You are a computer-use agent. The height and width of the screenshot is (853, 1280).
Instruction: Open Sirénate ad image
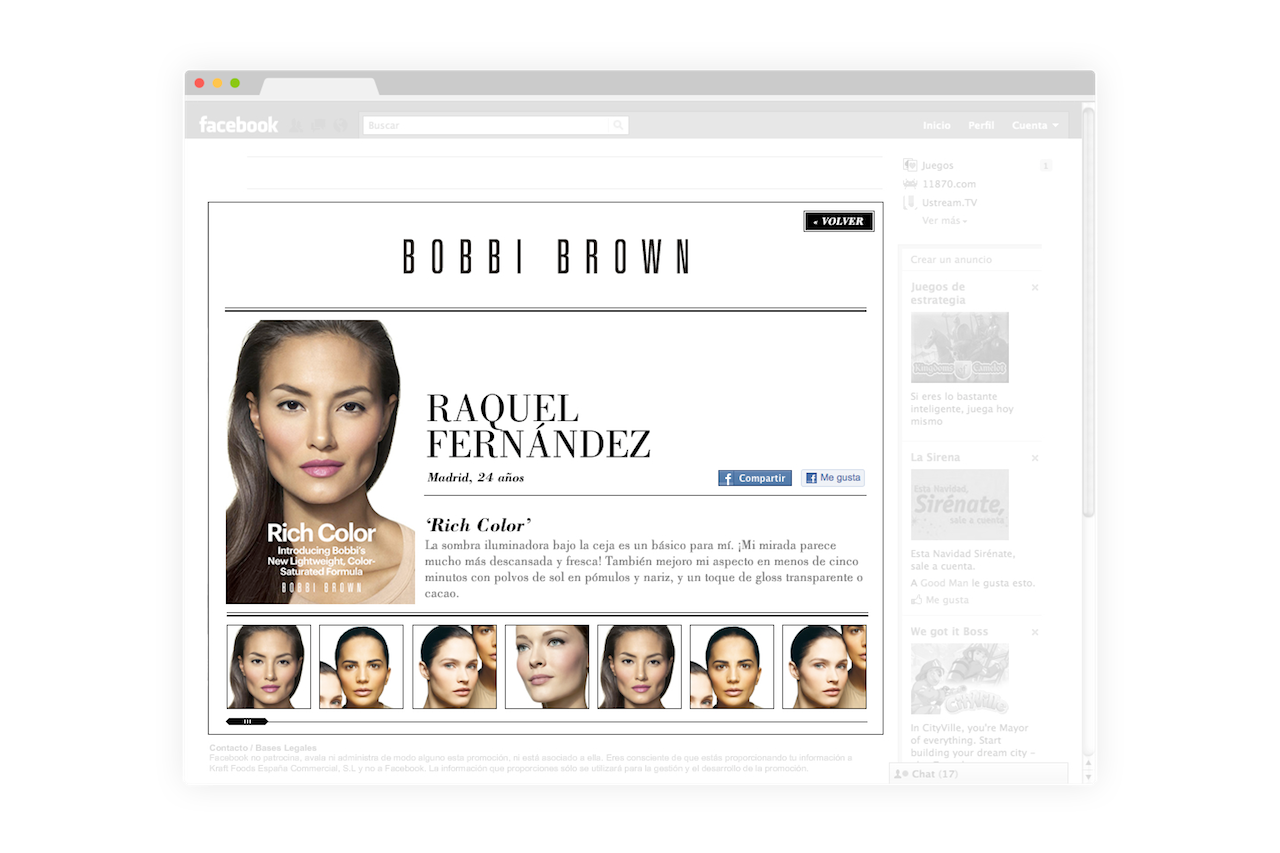[959, 505]
